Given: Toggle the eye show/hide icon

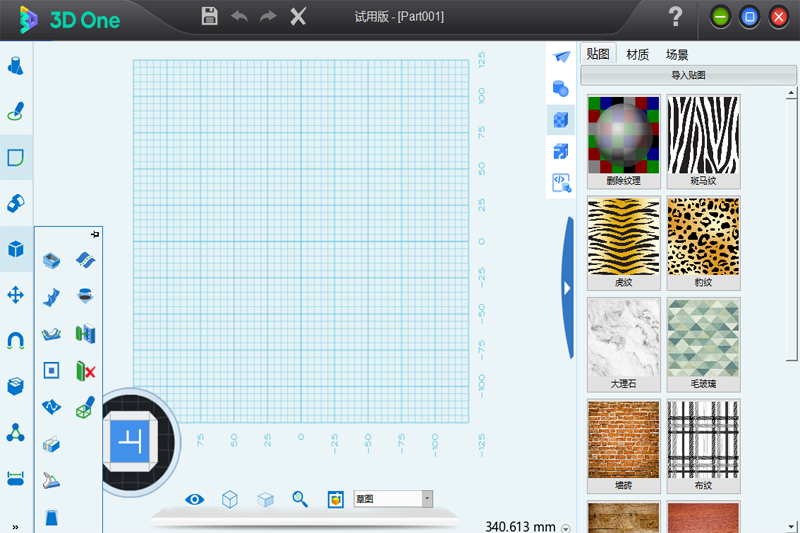Looking at the screenshot, I should [194, 499].
